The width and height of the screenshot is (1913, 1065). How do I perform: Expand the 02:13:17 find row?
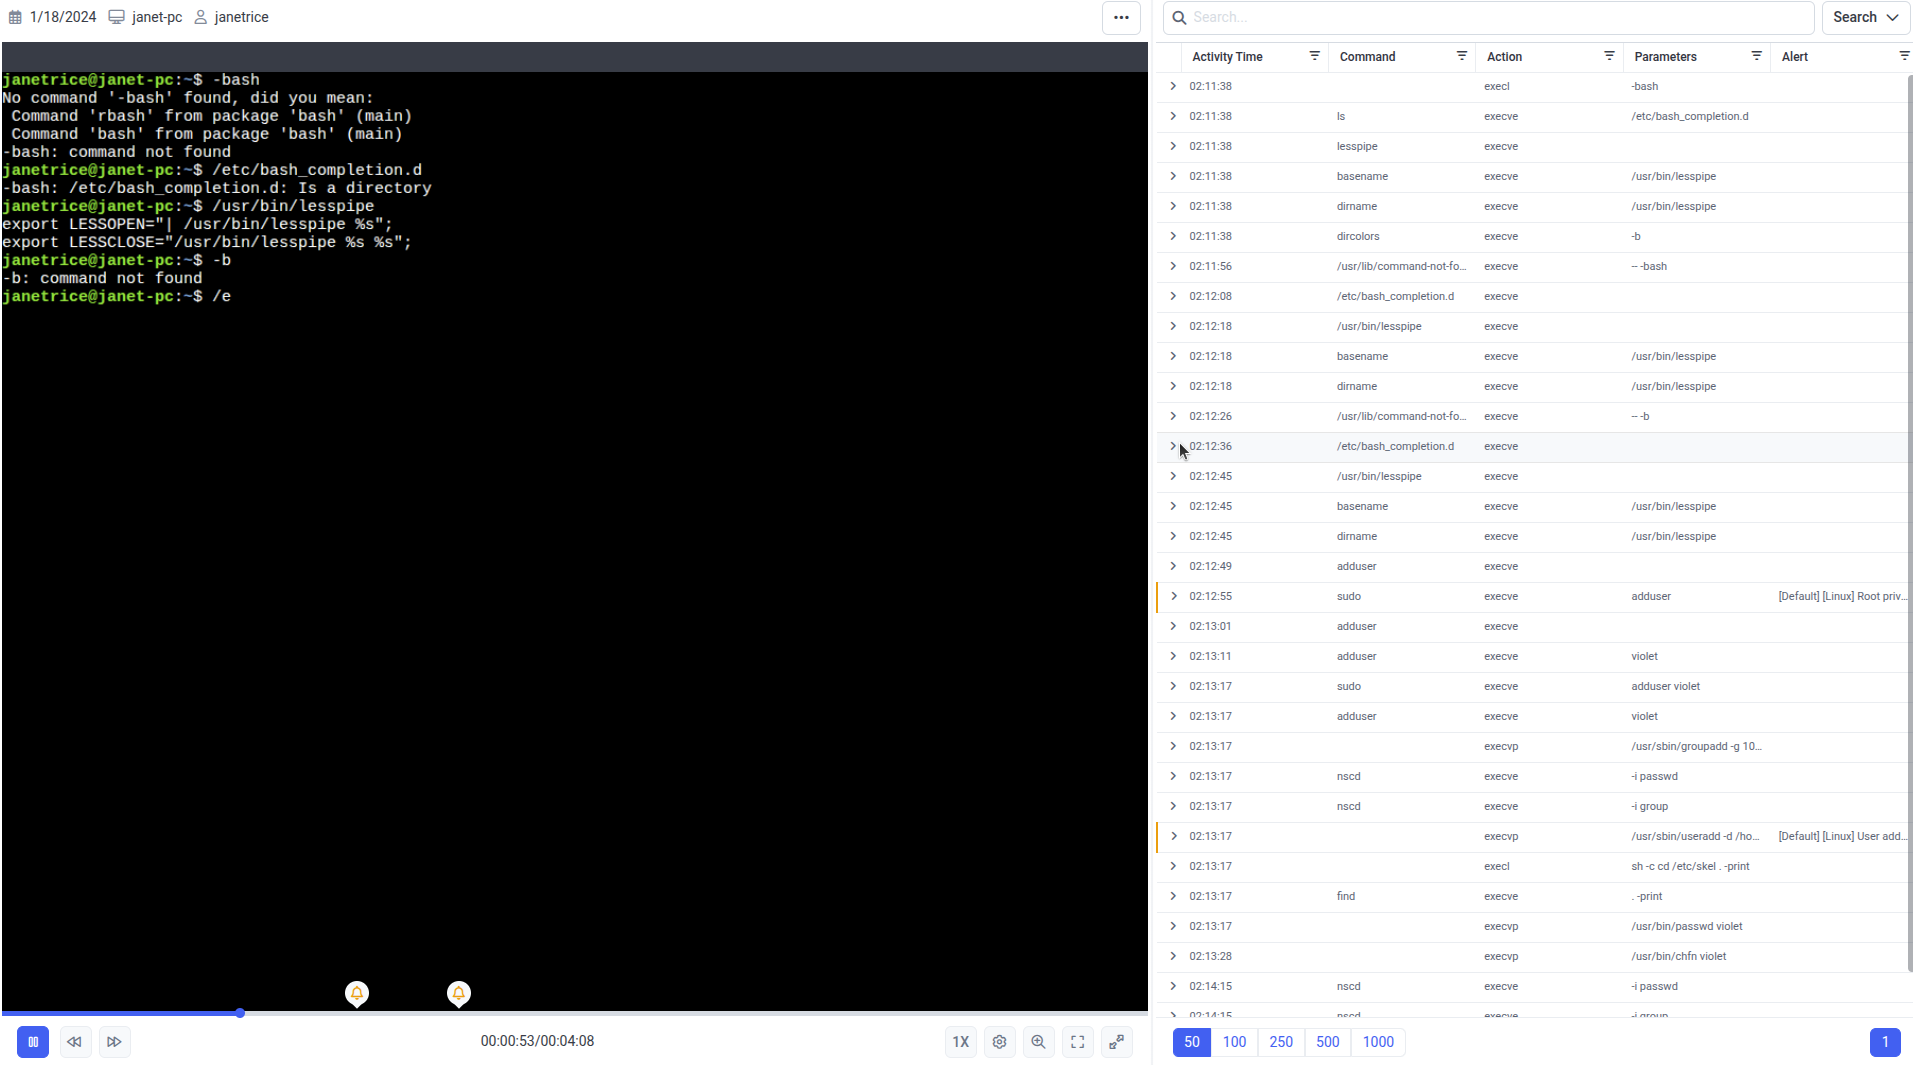(1173, 896)
